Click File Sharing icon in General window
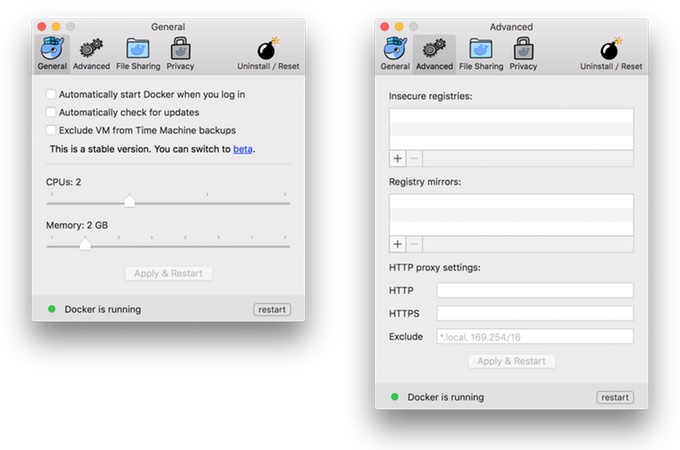680x450 pixels. coord(137,53)
